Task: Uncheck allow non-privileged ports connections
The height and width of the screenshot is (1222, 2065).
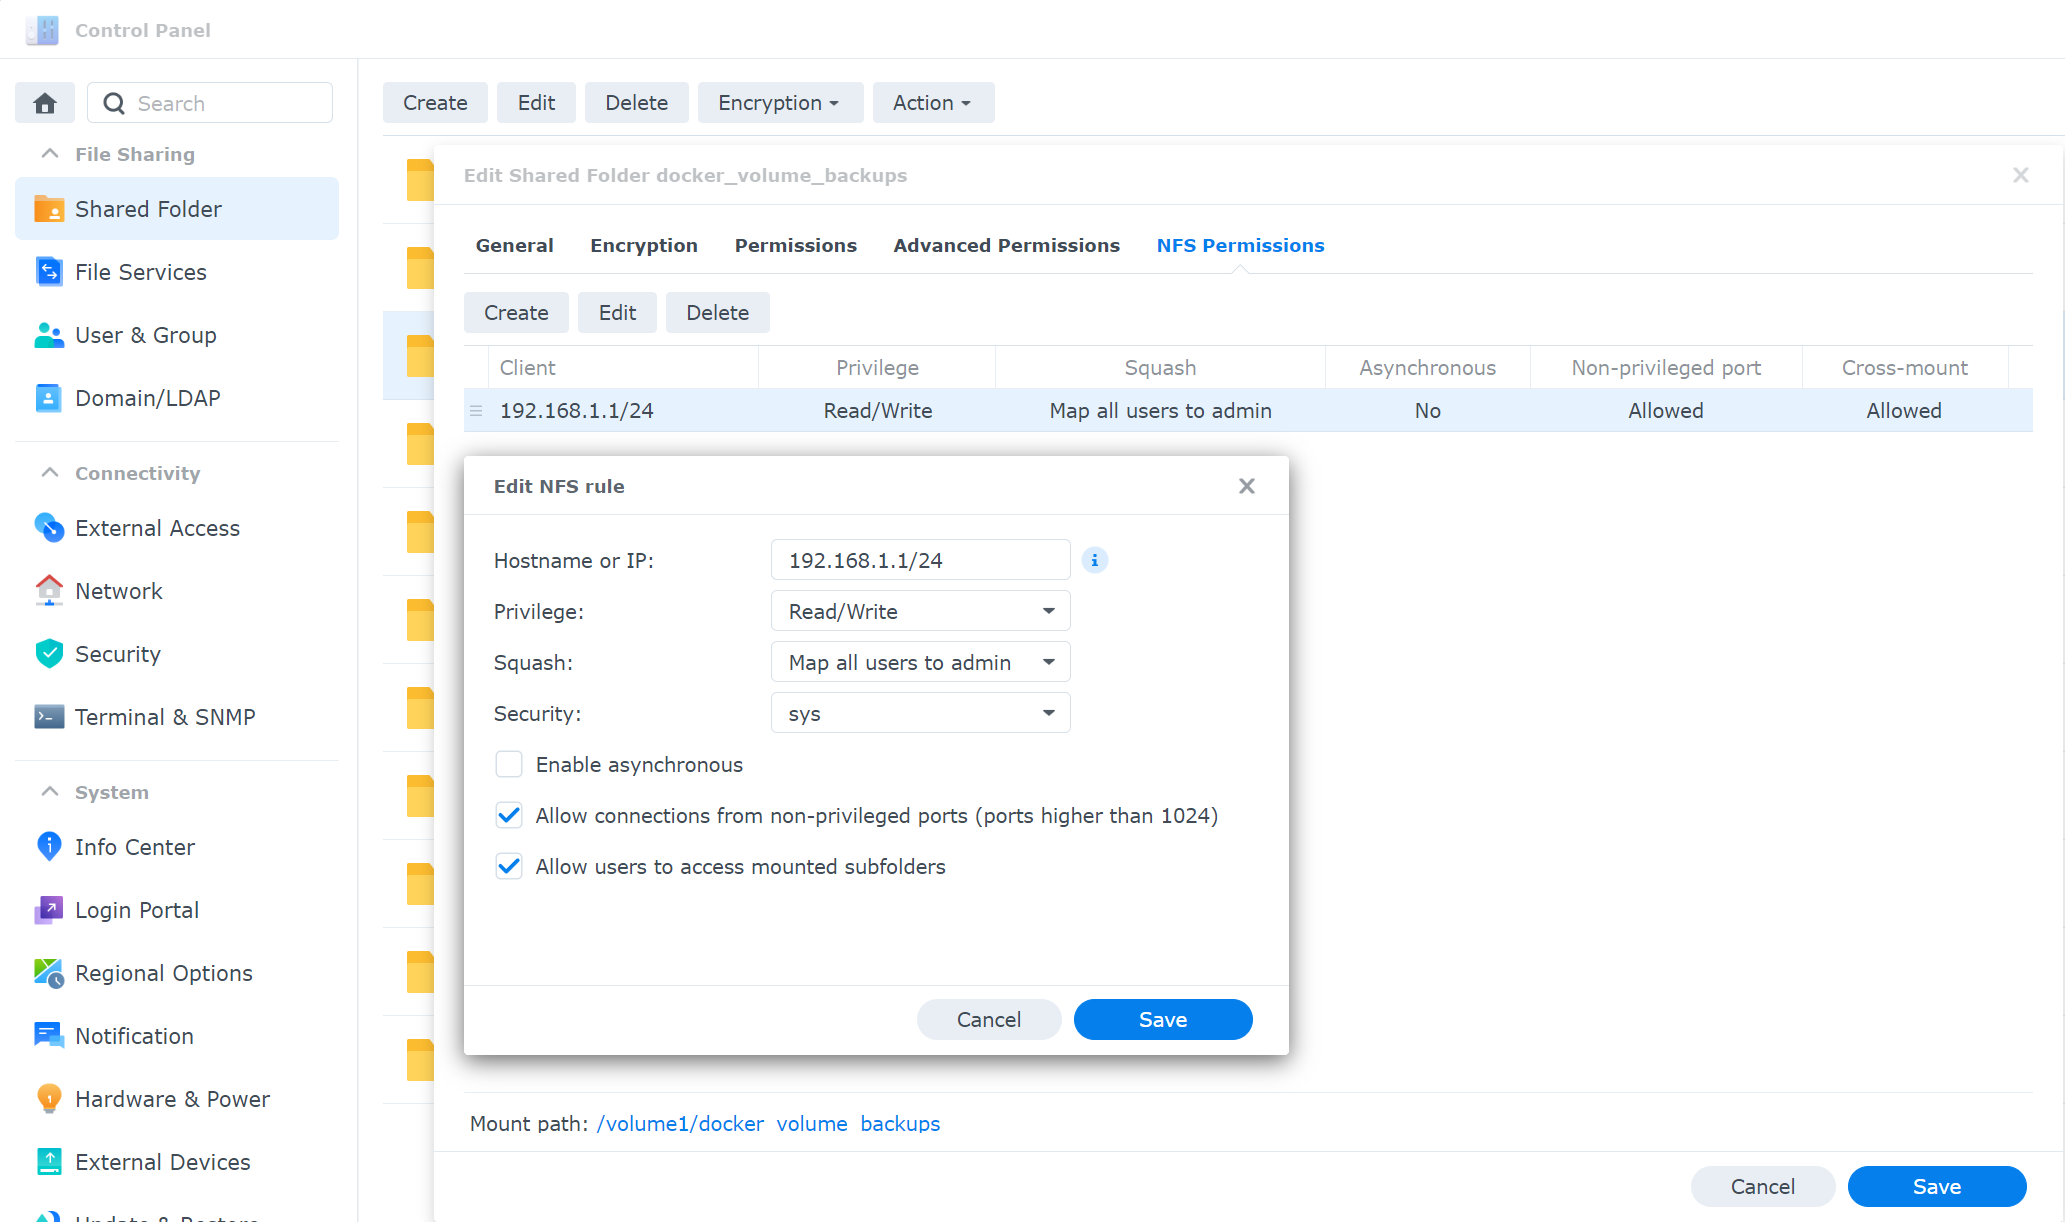Action: point(509,816)
